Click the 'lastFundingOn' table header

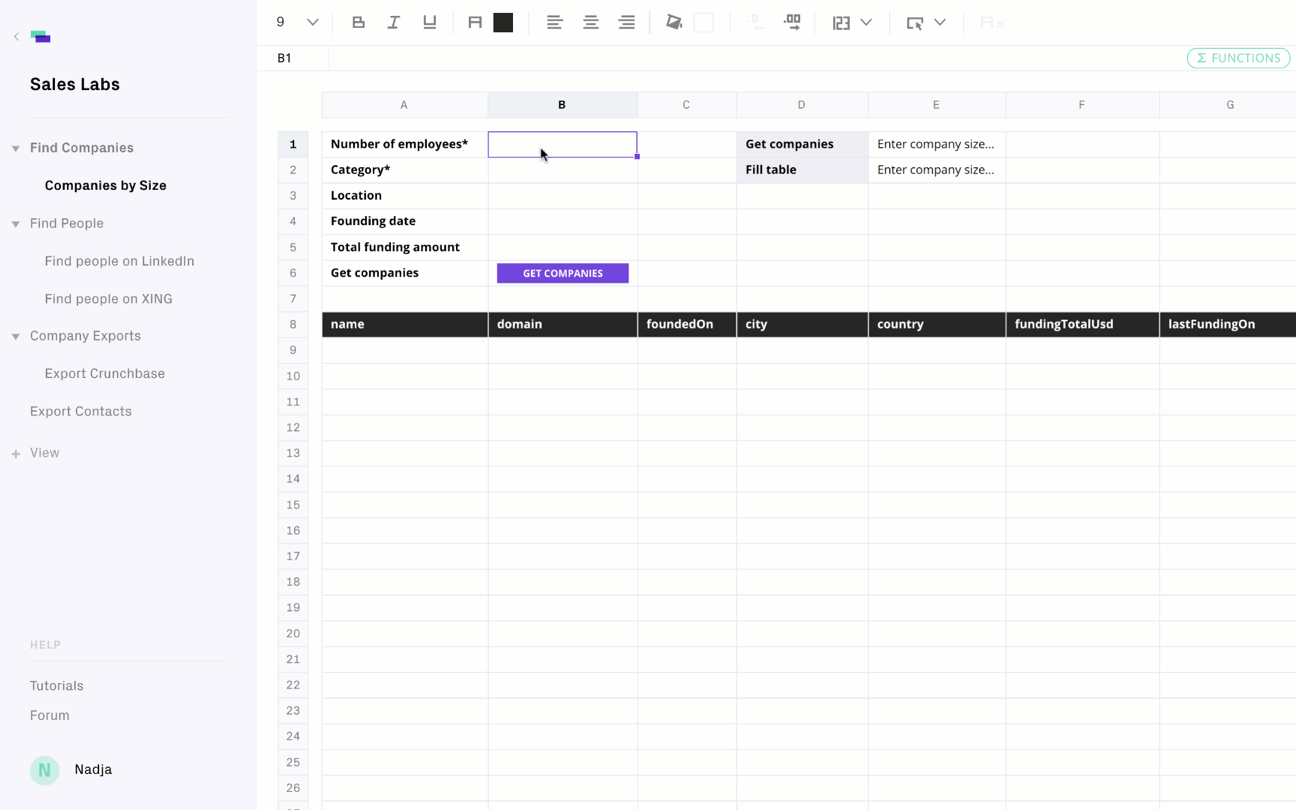(x=1228, y=324)
